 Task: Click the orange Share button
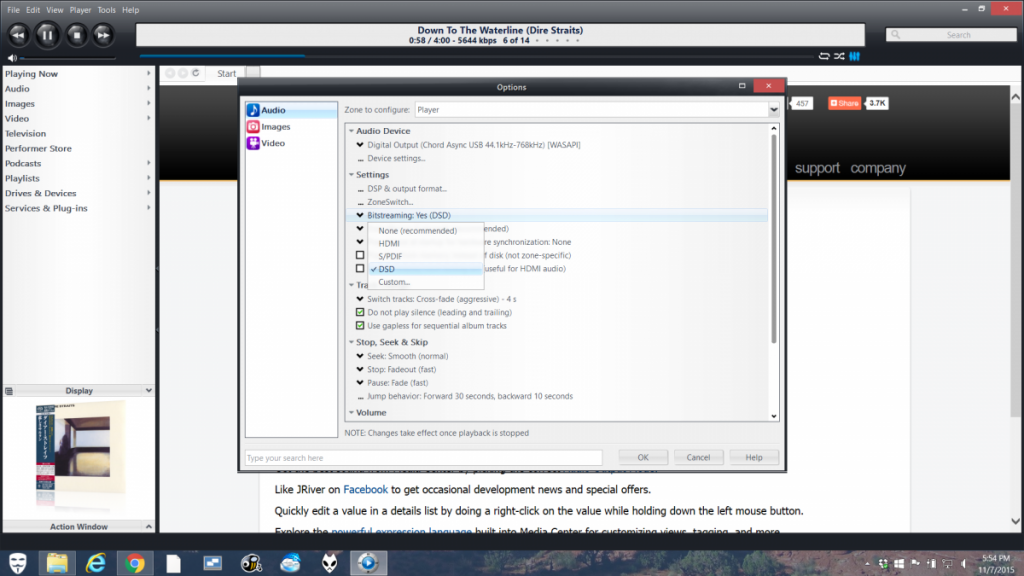click(x=844, y=103)
